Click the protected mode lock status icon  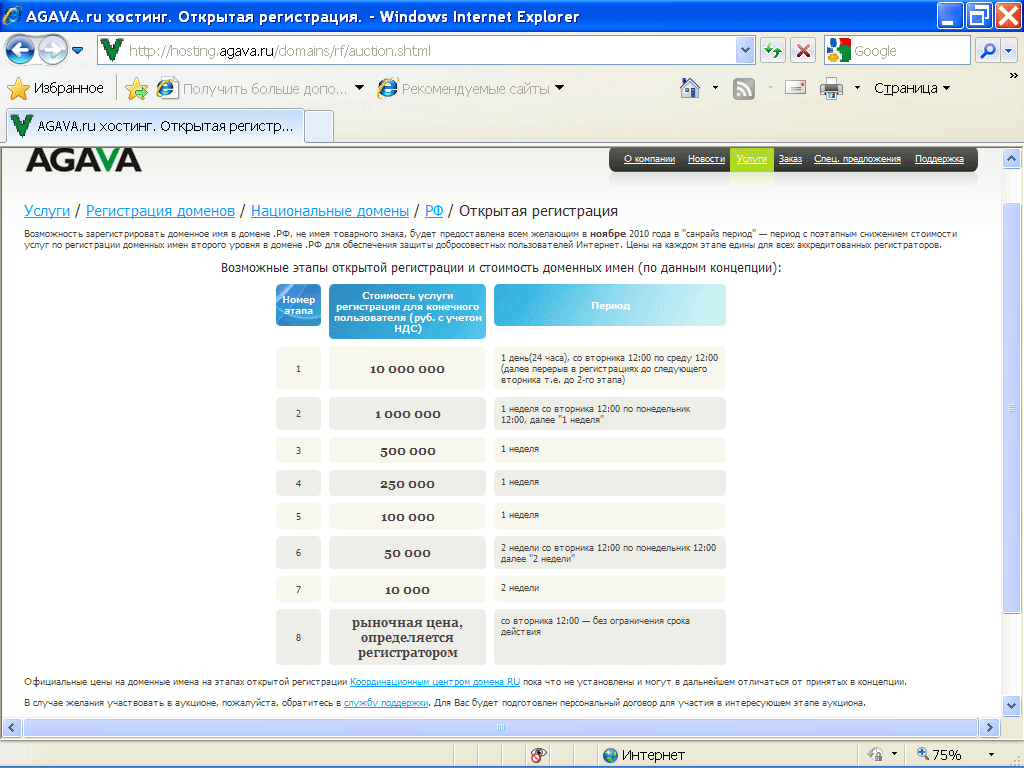pyautogui.click(x=876, y=755)
